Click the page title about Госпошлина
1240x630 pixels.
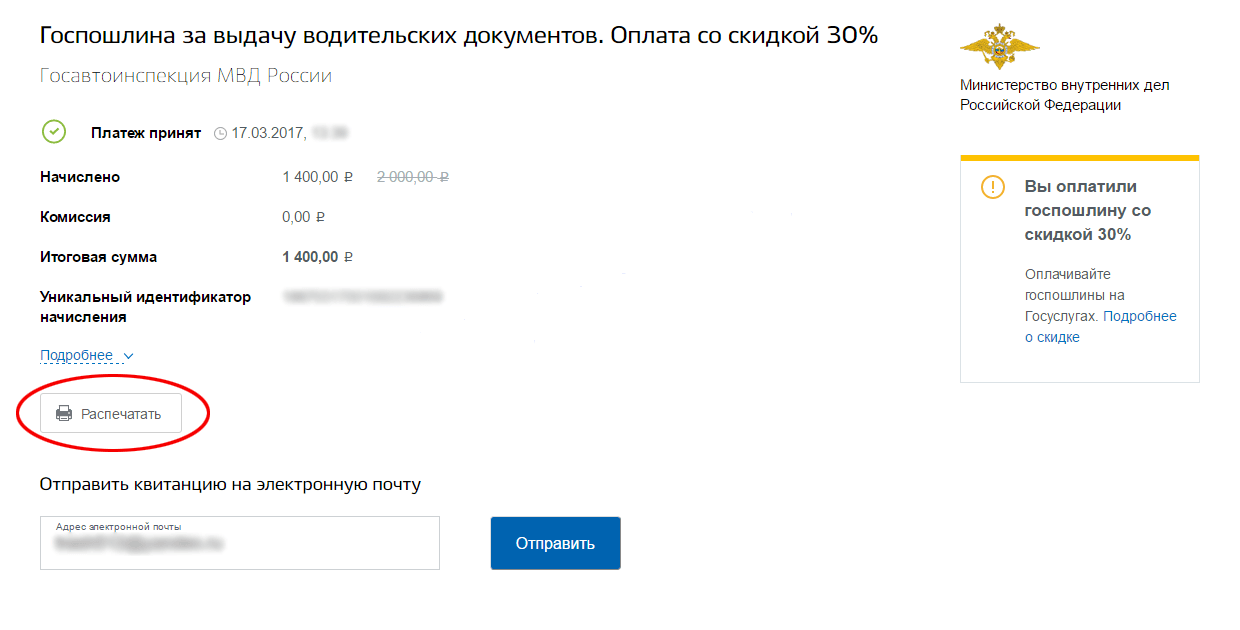click(x=459, y=36)
